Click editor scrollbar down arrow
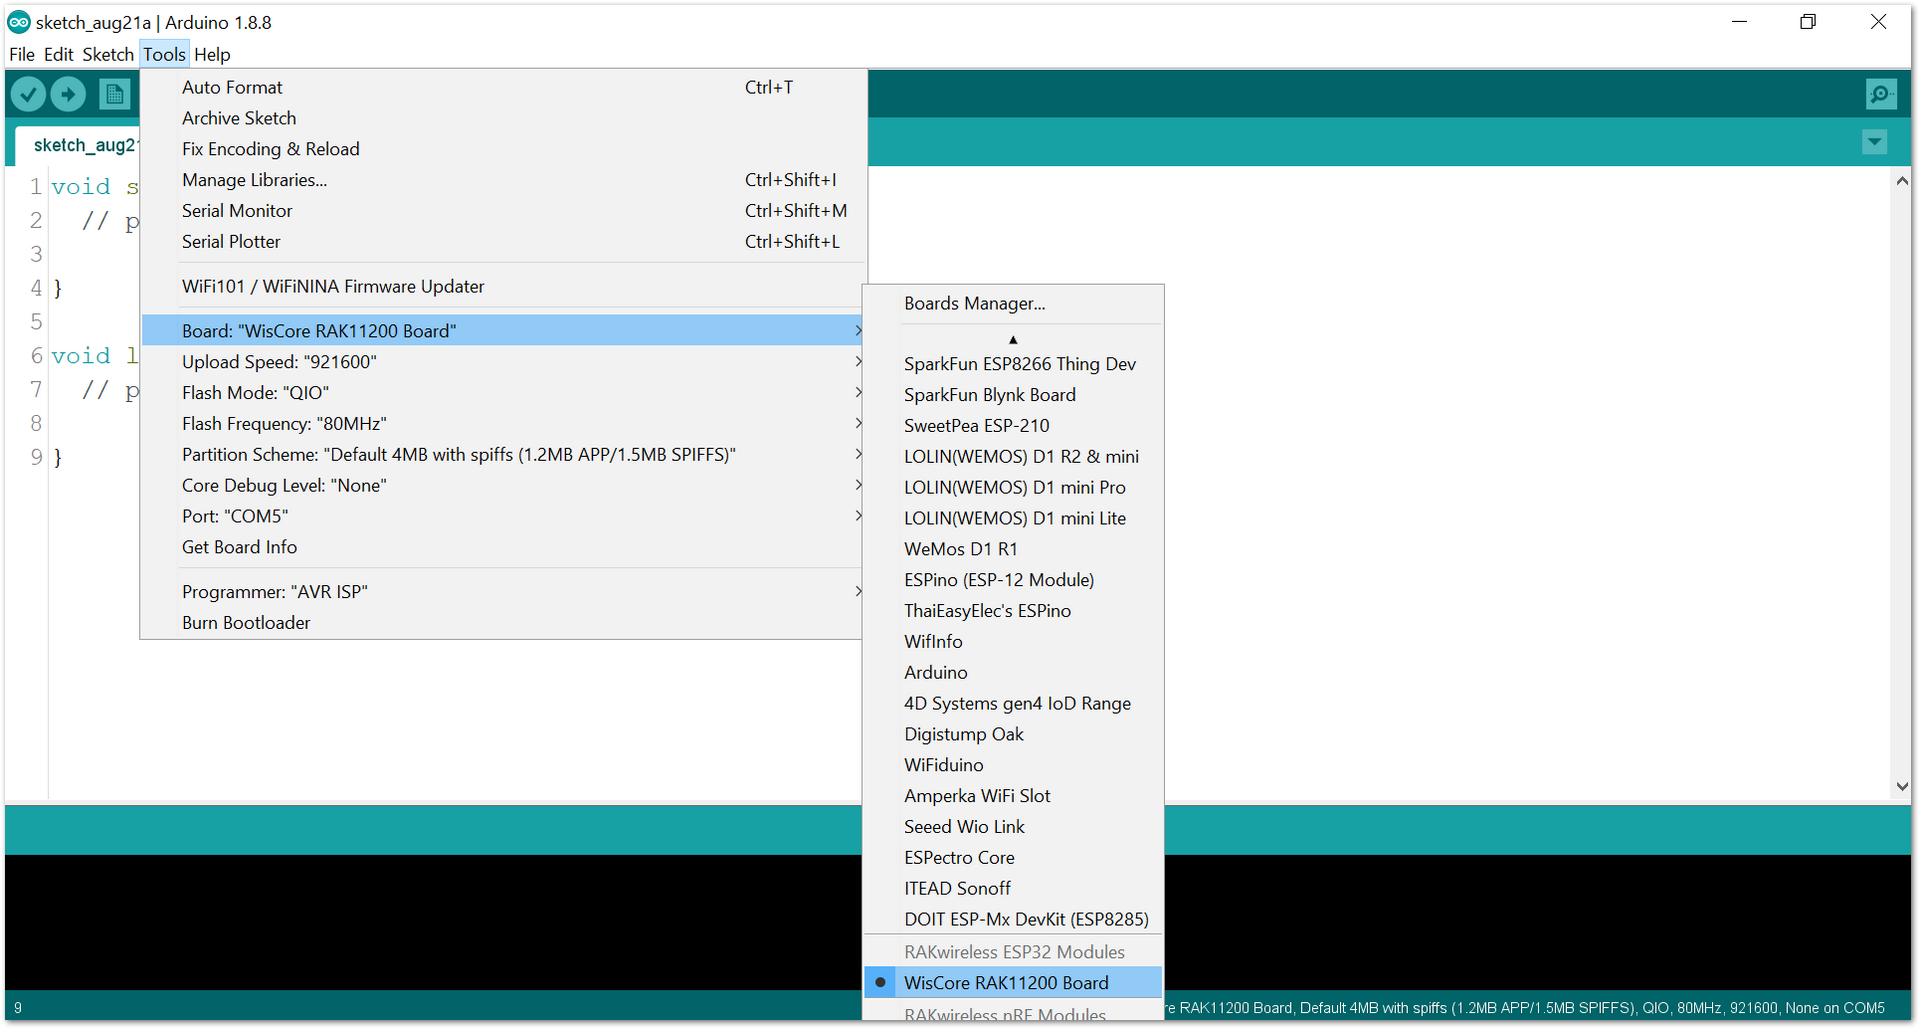Viewport: 1920px width, 1029px height. pyautogui.click(x=1901, y=787)
